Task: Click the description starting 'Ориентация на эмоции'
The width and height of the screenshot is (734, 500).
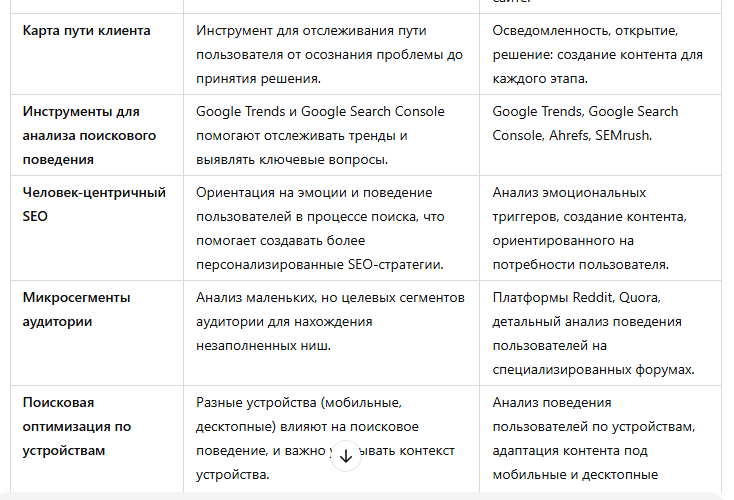Action: [320, 228]
